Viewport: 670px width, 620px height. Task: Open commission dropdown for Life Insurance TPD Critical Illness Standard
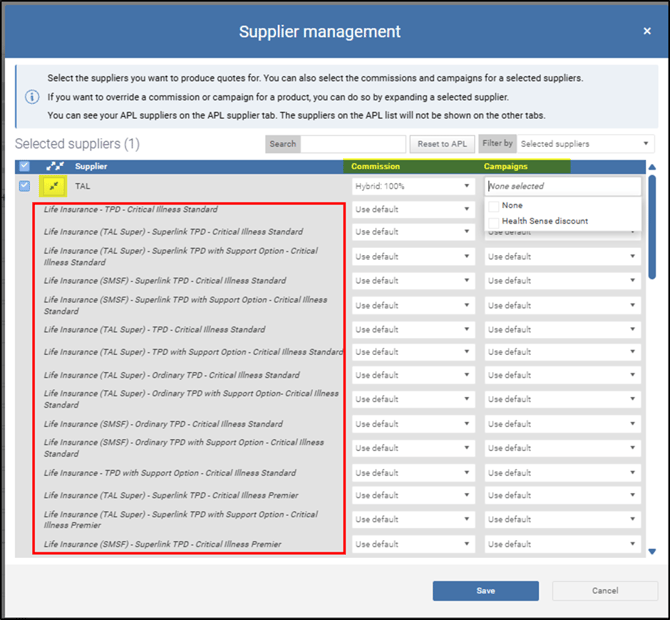[412, 210]
